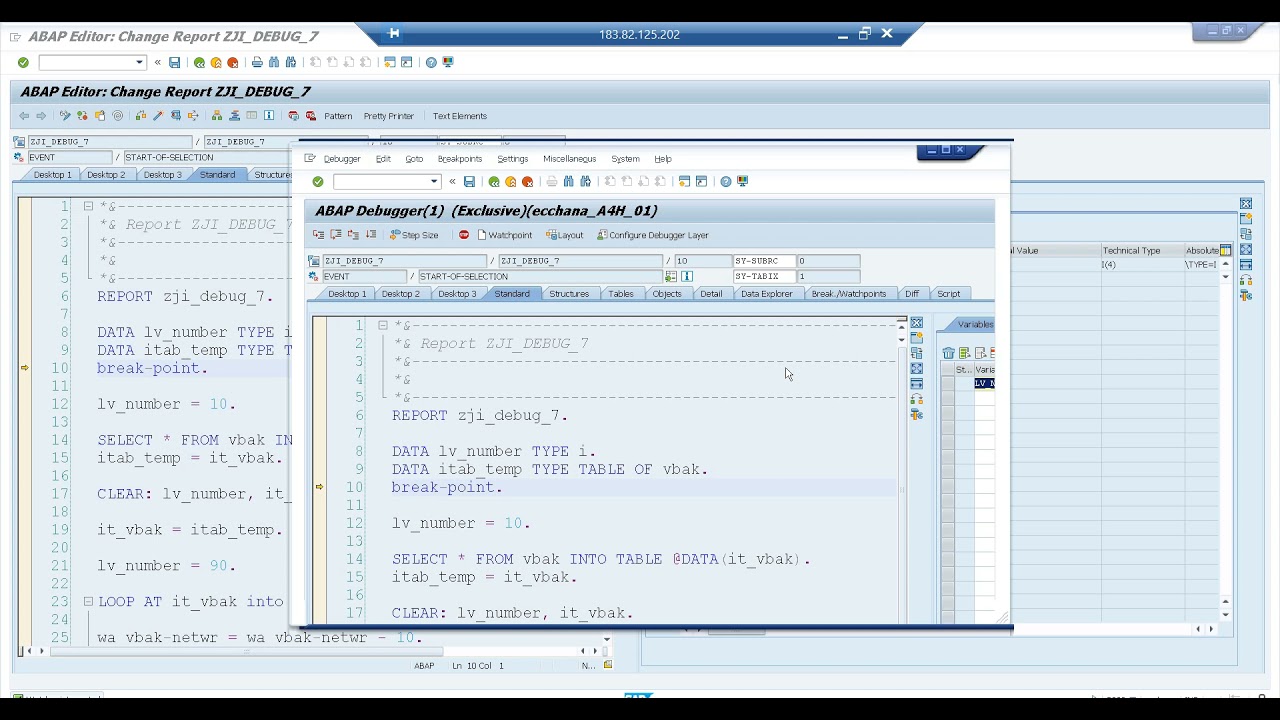Viewport: 1280px width, 720px height.
Task: Click the Customize Local Layout monitor icon in debugger
Action: click(743, 182)
